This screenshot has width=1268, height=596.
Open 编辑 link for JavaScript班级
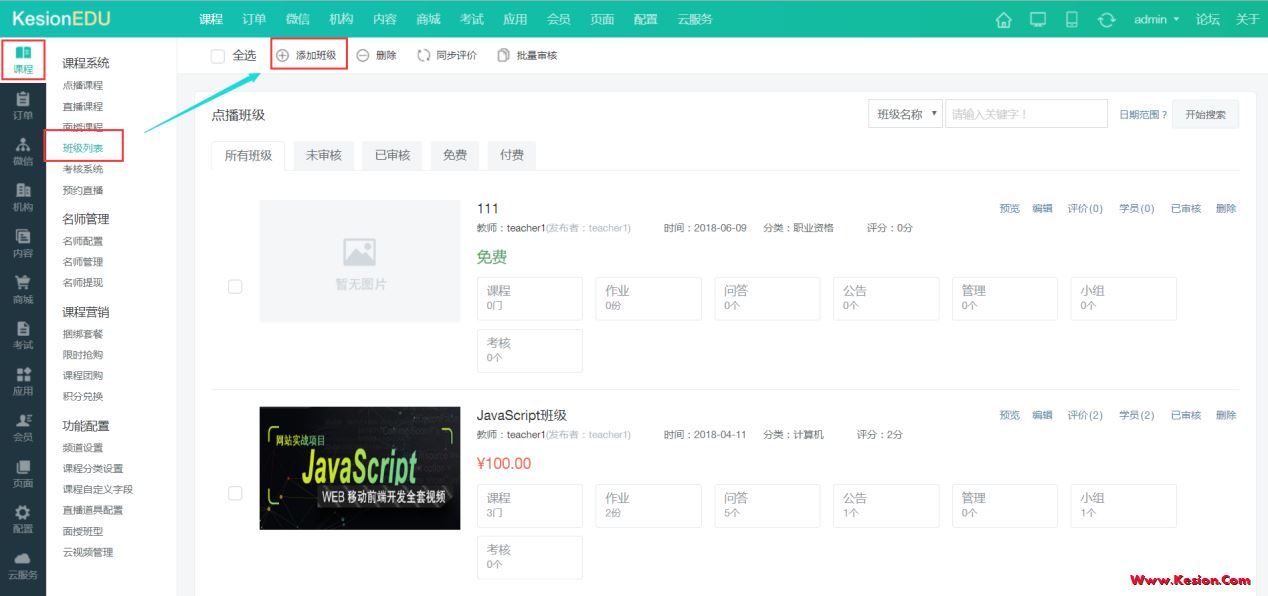1040,414
